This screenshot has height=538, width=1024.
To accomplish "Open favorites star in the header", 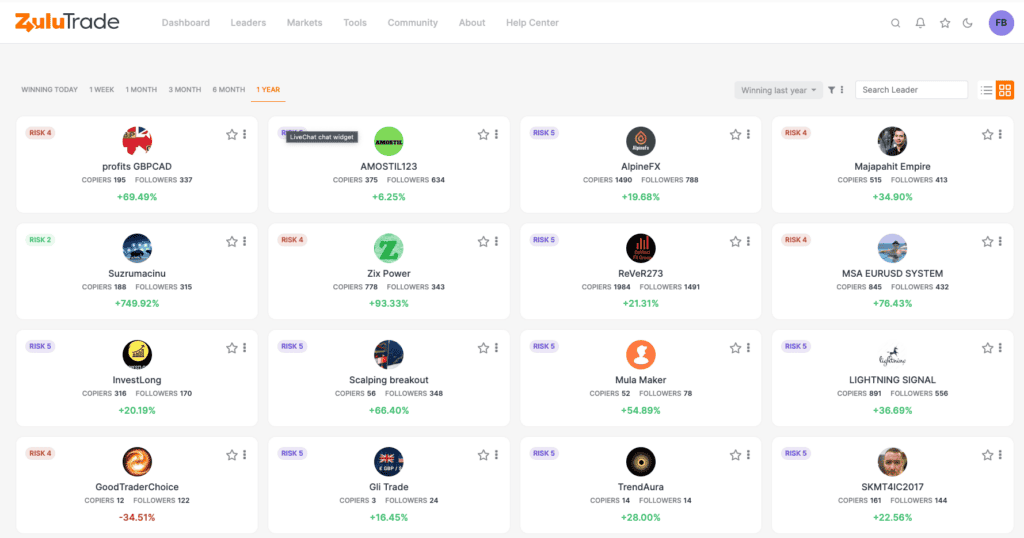I will point(945,23).
